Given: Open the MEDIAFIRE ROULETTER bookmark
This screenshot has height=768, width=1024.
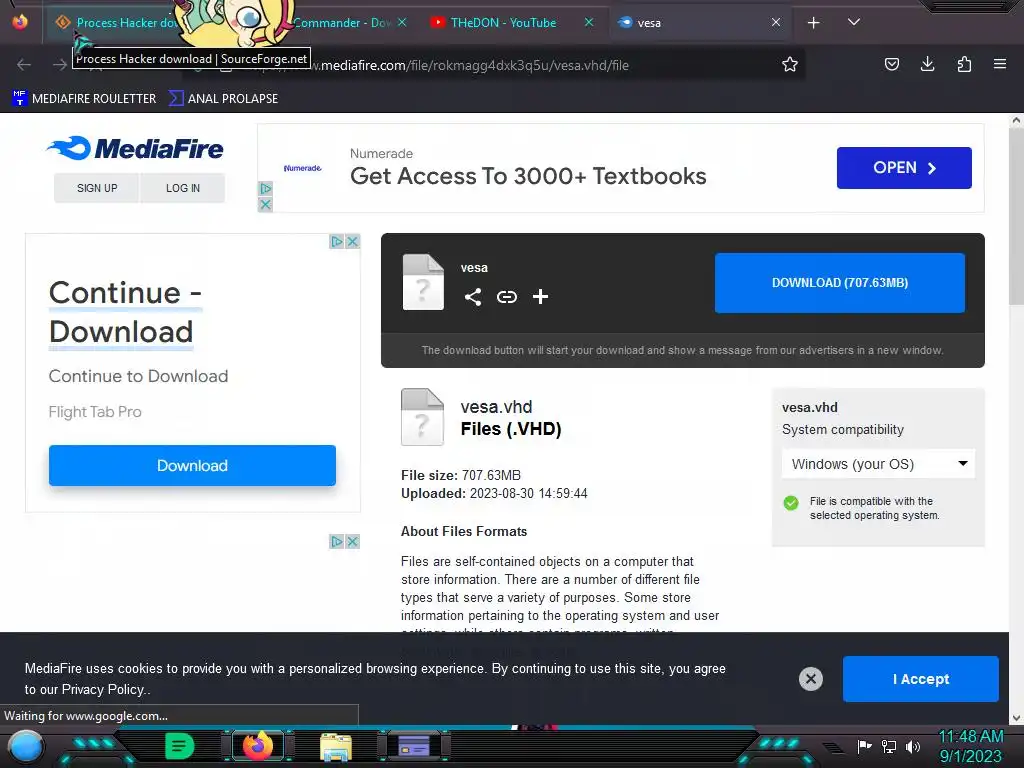Looking at the screenshot, I should pos(84,99).
